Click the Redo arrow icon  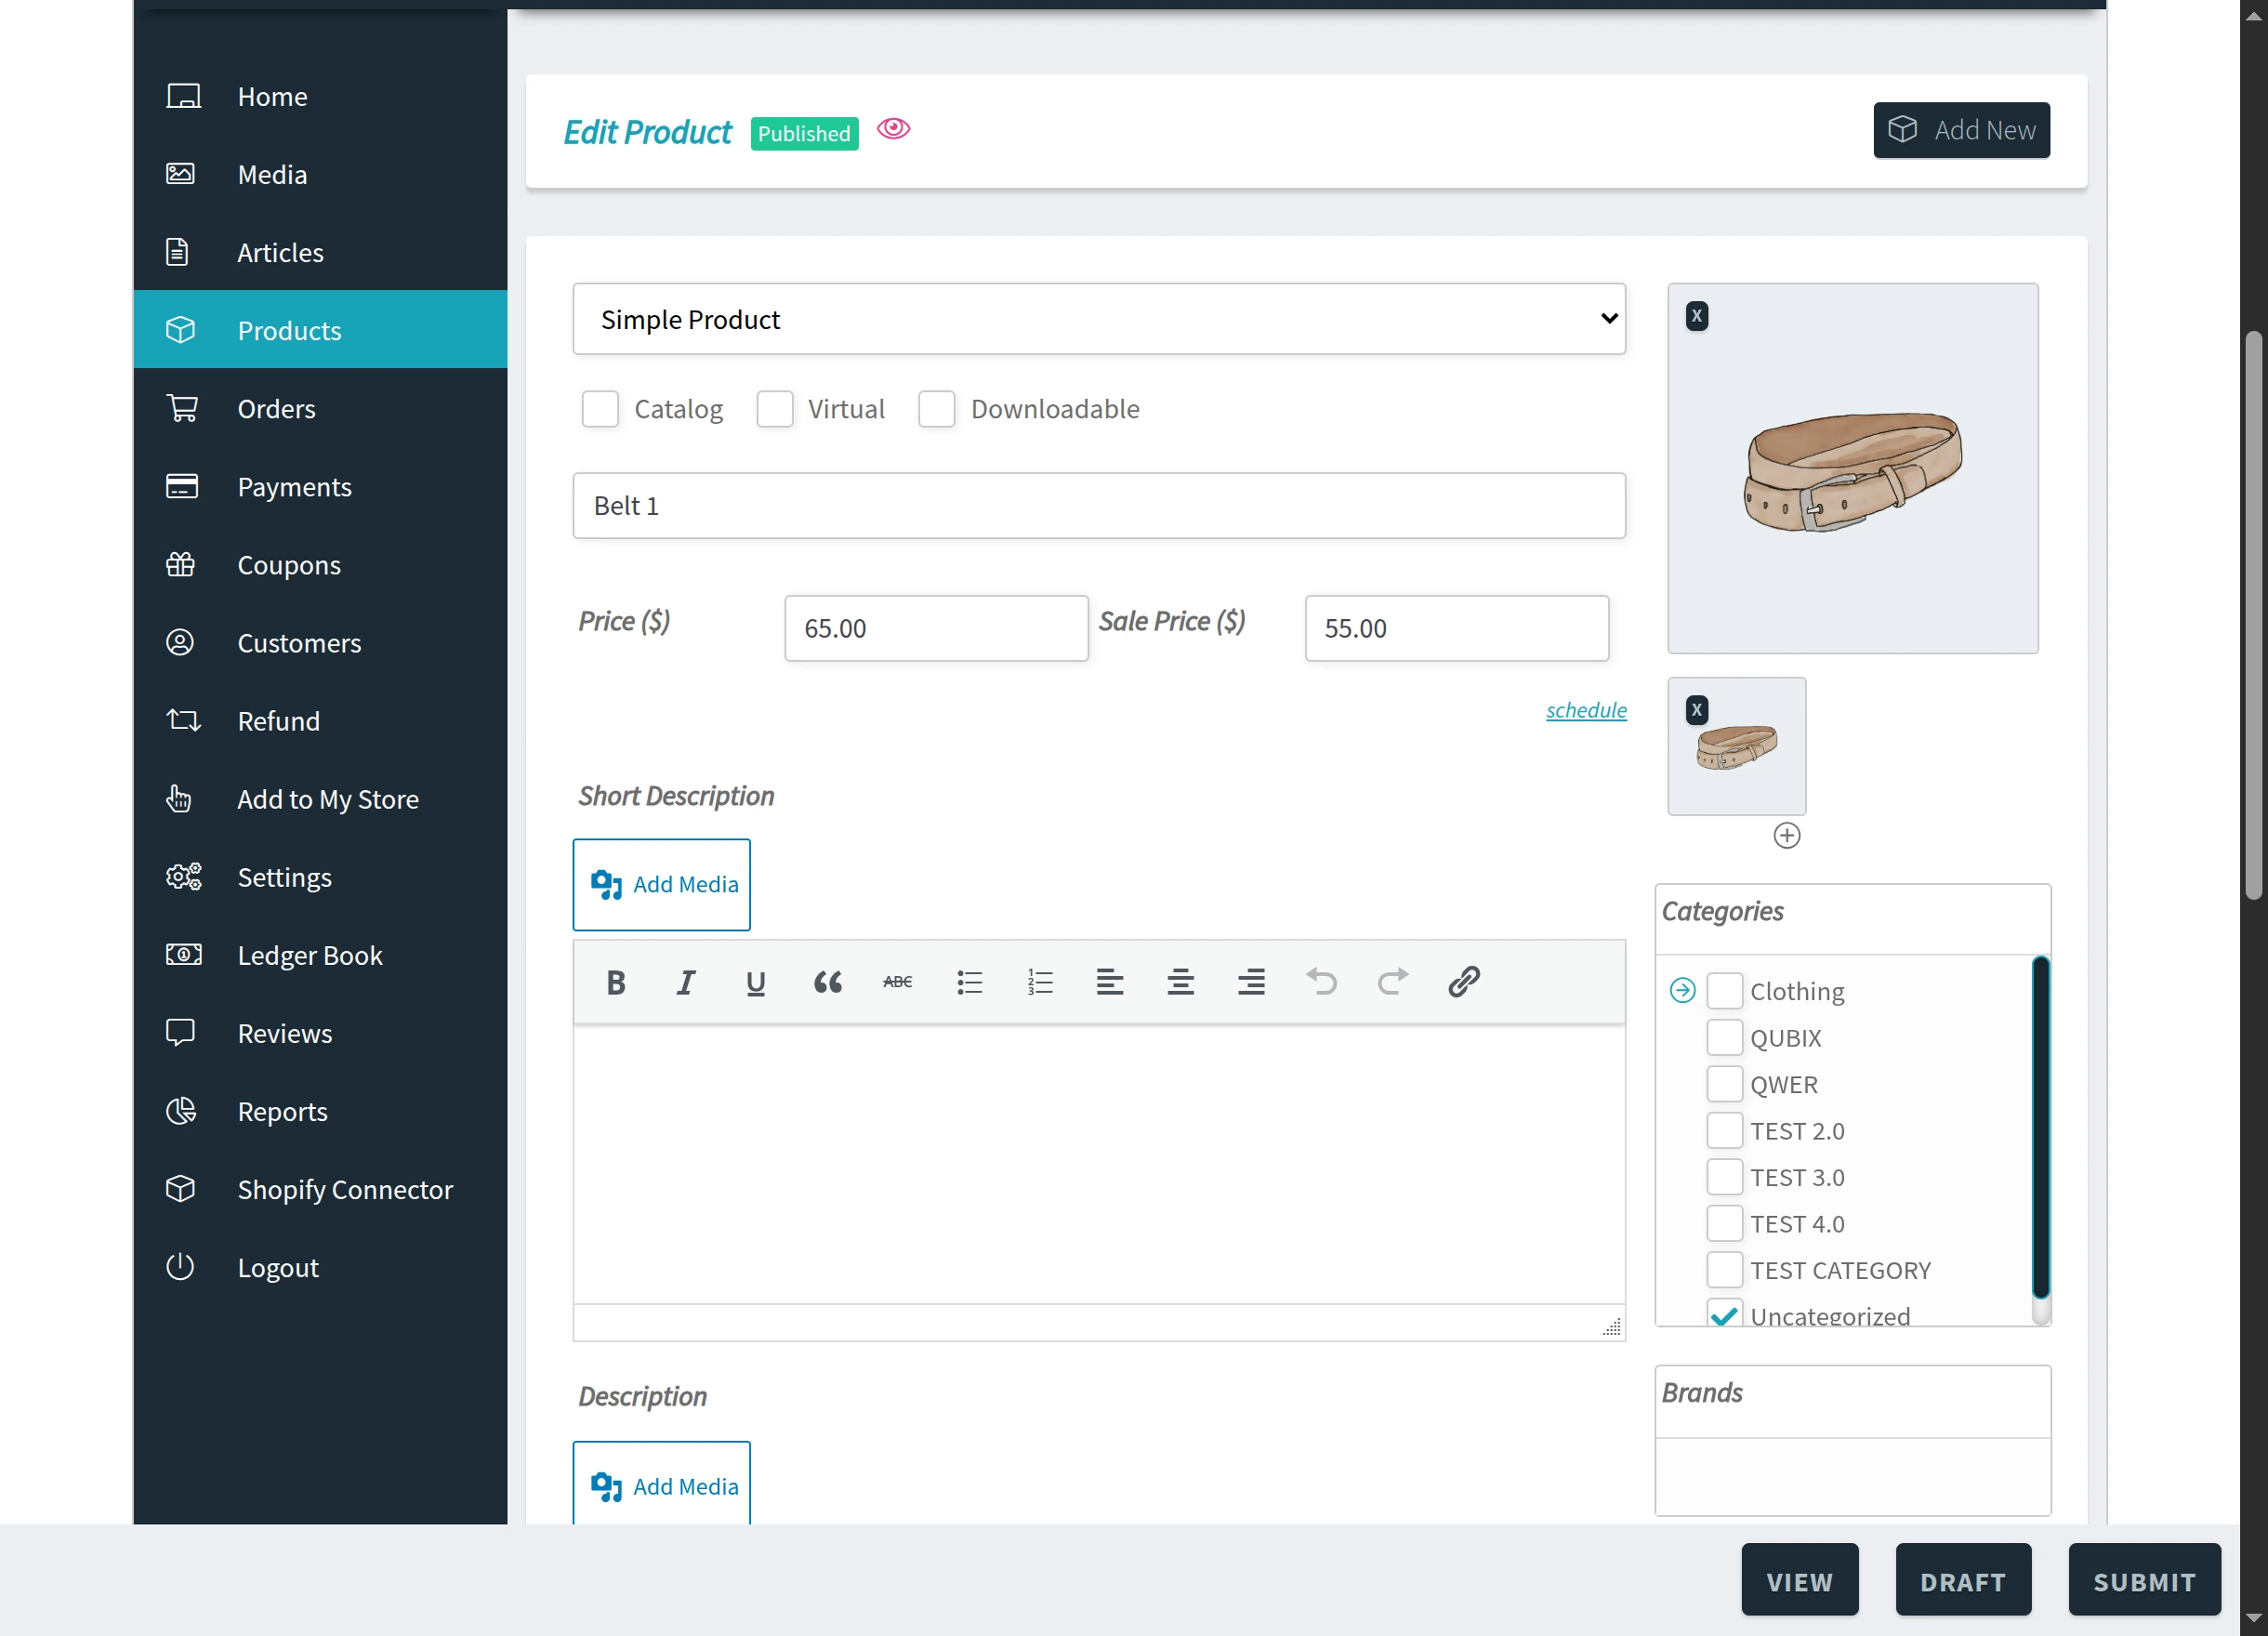click(1392, 982)
